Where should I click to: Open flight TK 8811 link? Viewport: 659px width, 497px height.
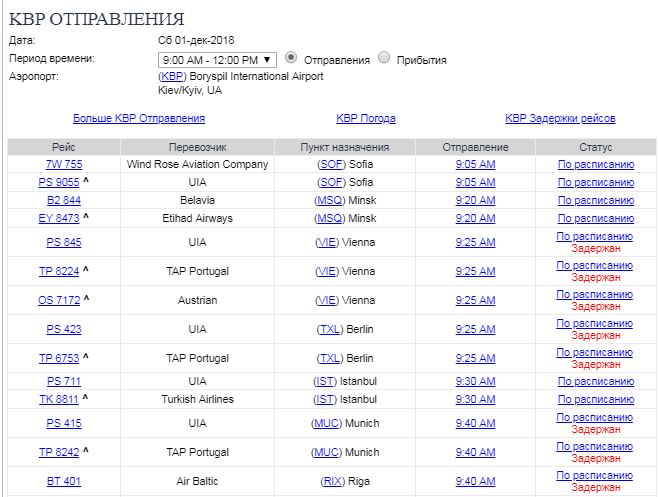tap(58, 399)
